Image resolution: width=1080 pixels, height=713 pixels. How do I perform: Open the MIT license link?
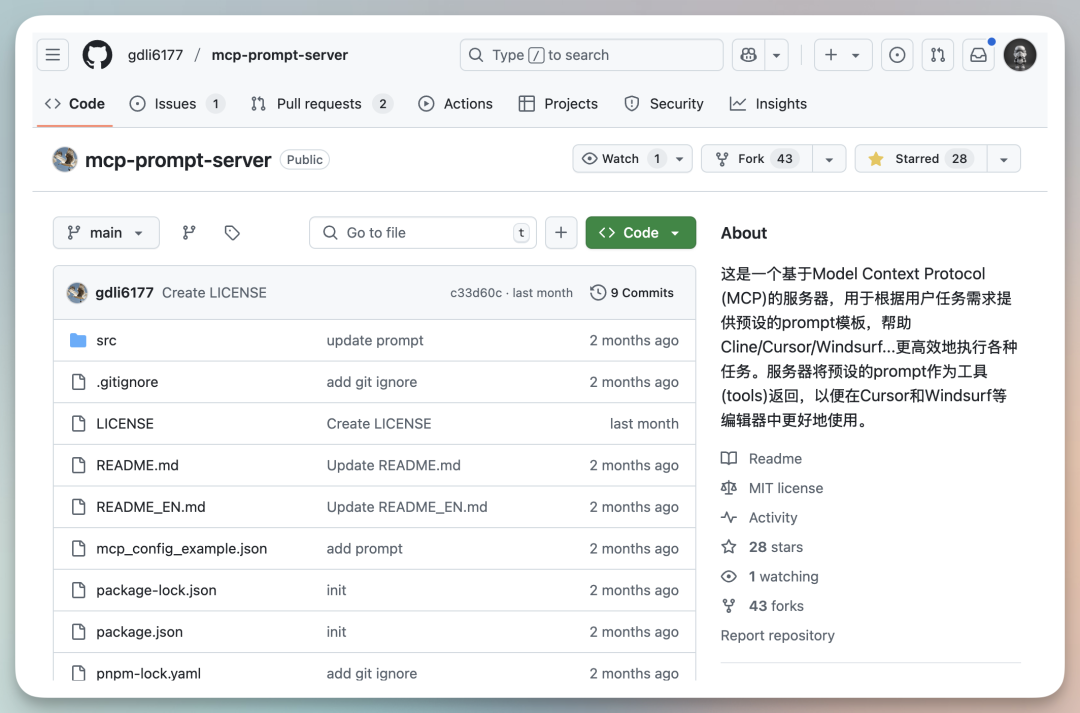tap(786, 488)
